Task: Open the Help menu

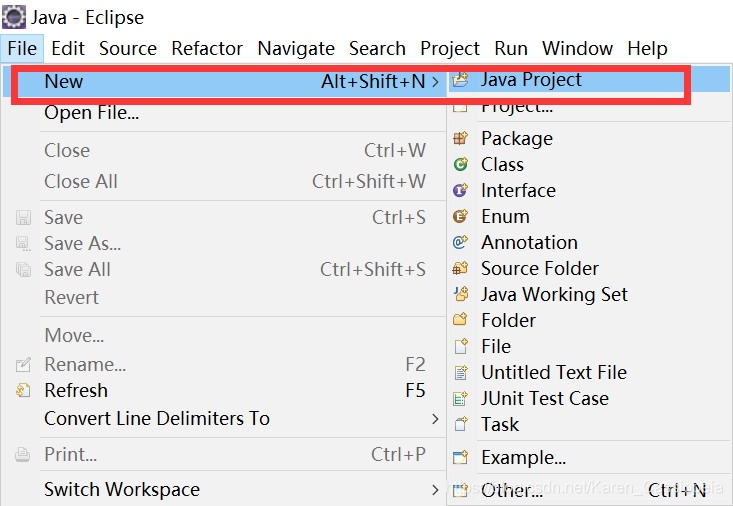Action: 647,48
